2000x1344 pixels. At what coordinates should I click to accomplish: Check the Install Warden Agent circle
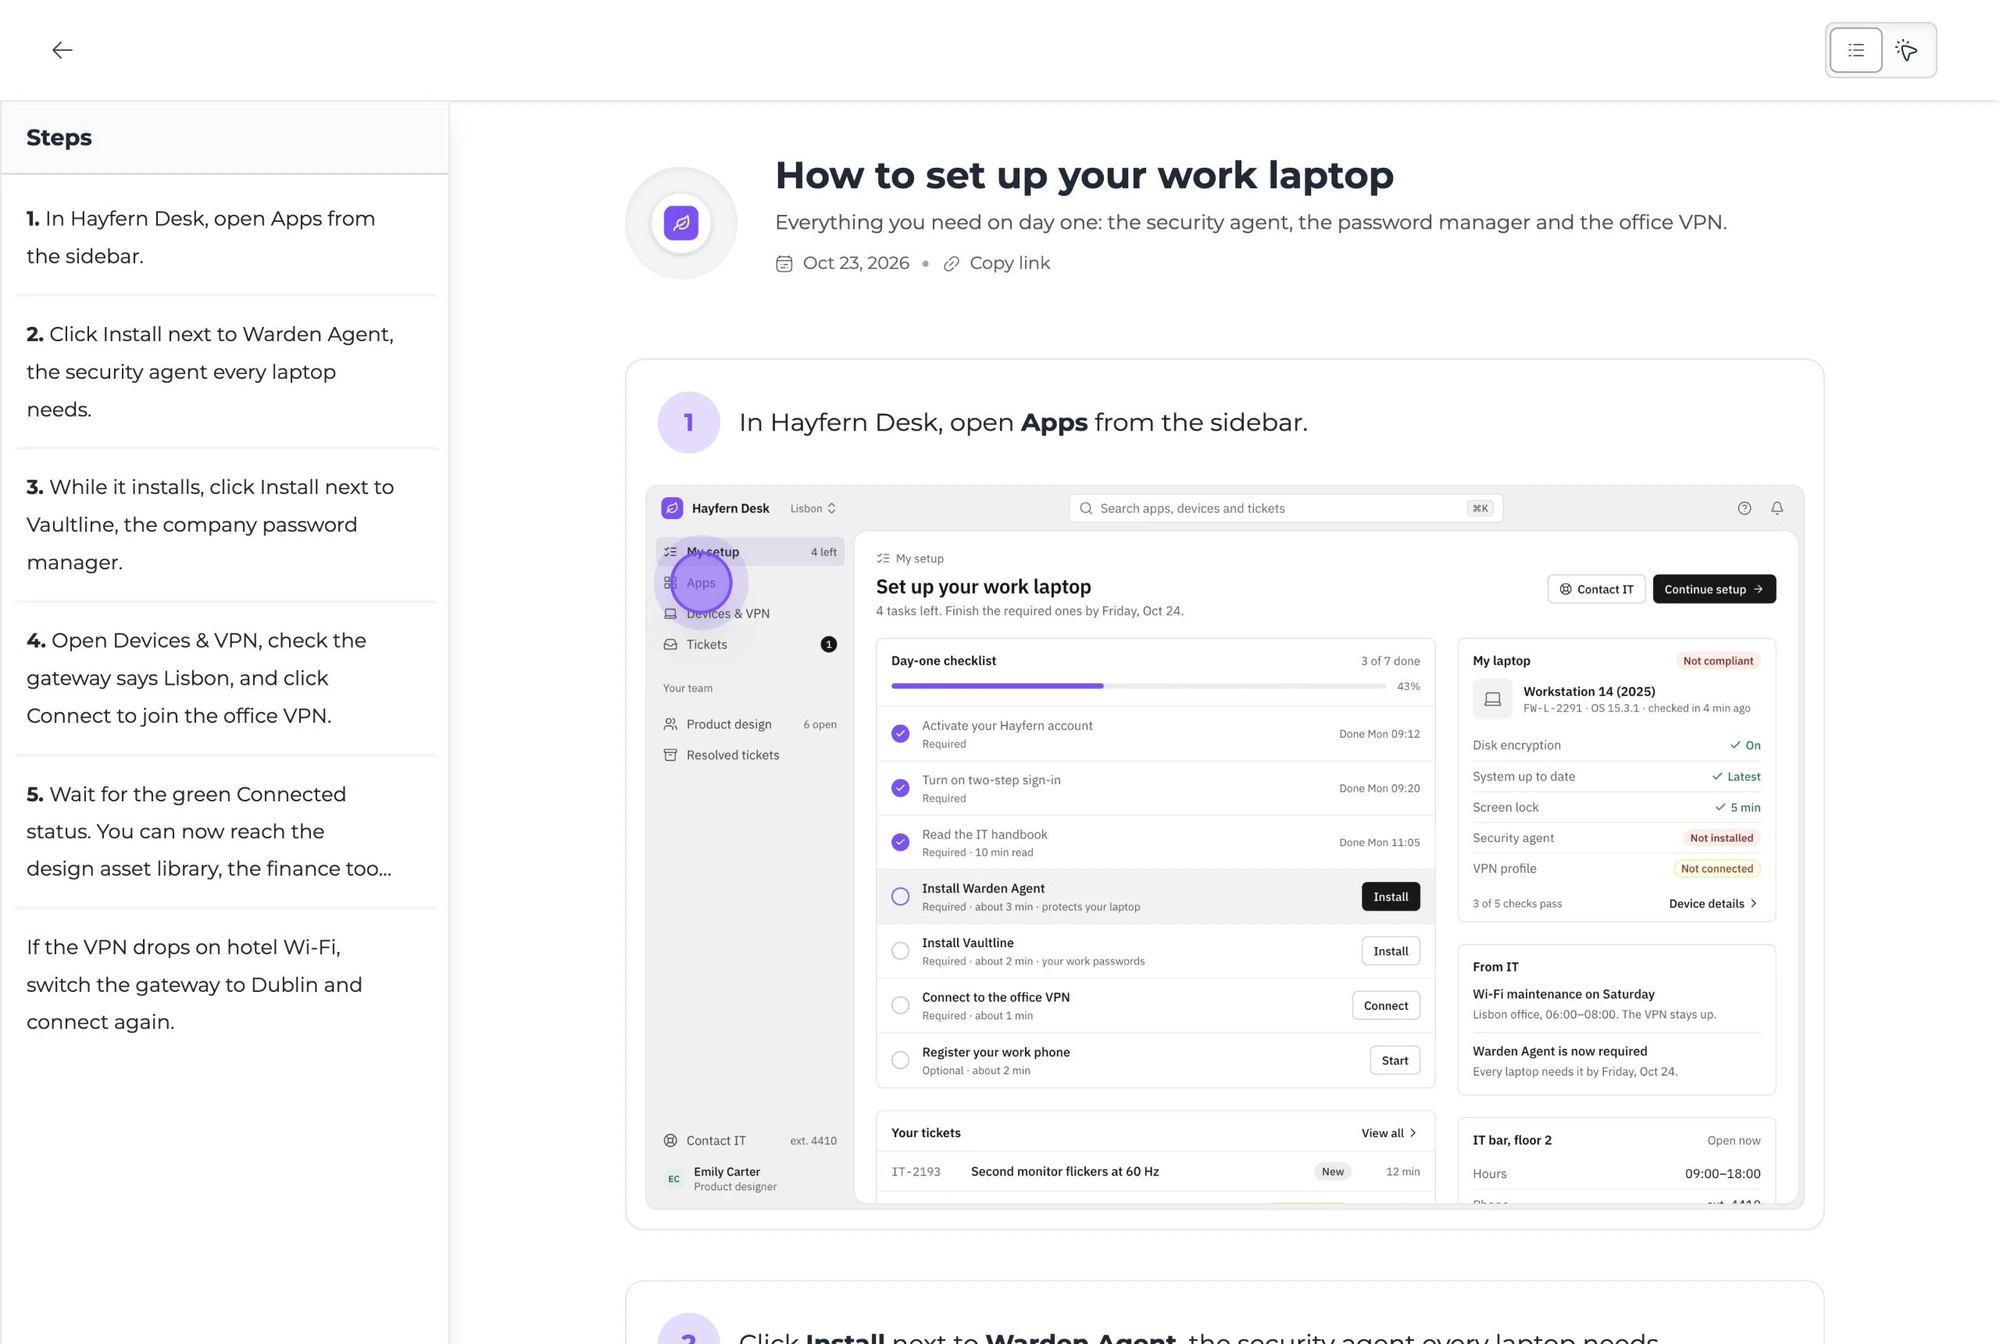pos(900,897)
